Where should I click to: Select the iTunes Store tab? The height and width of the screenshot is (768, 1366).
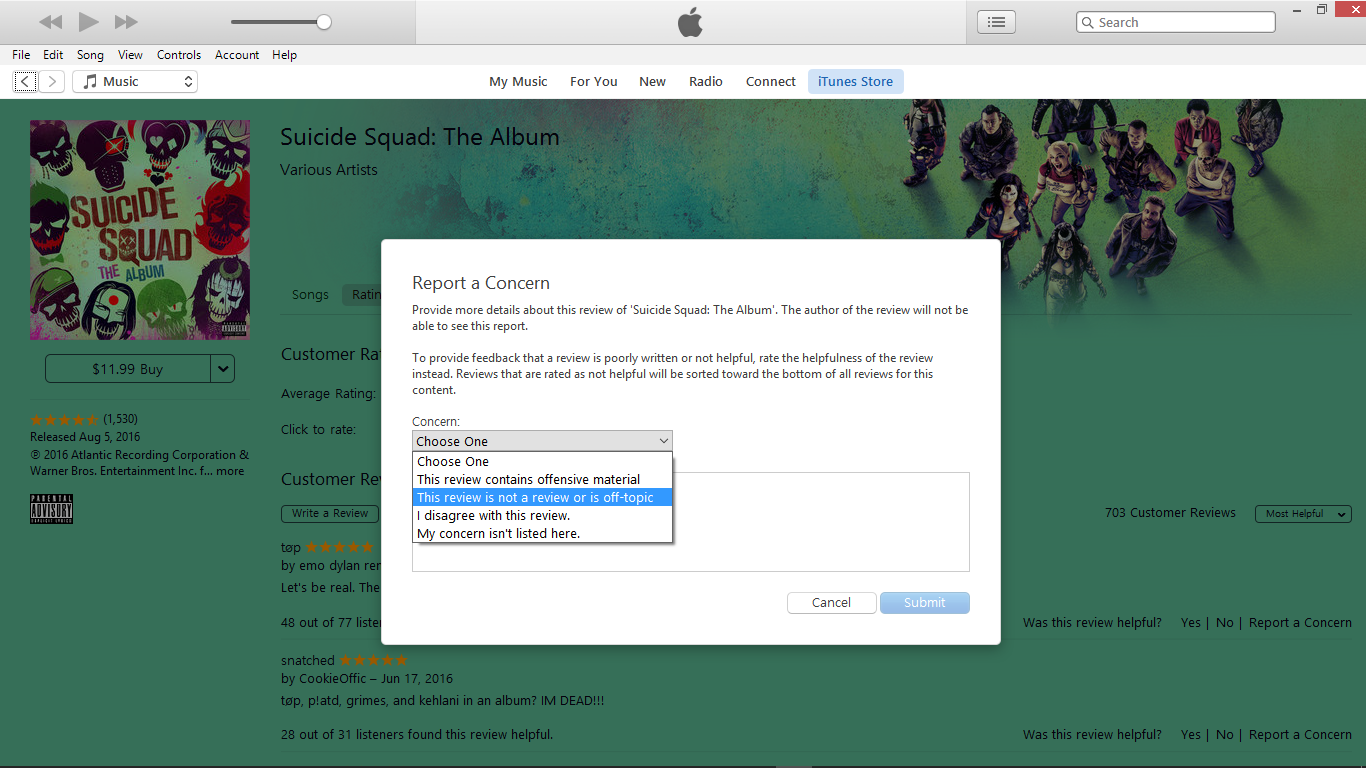pyautogui.click(x=856, y=82)
